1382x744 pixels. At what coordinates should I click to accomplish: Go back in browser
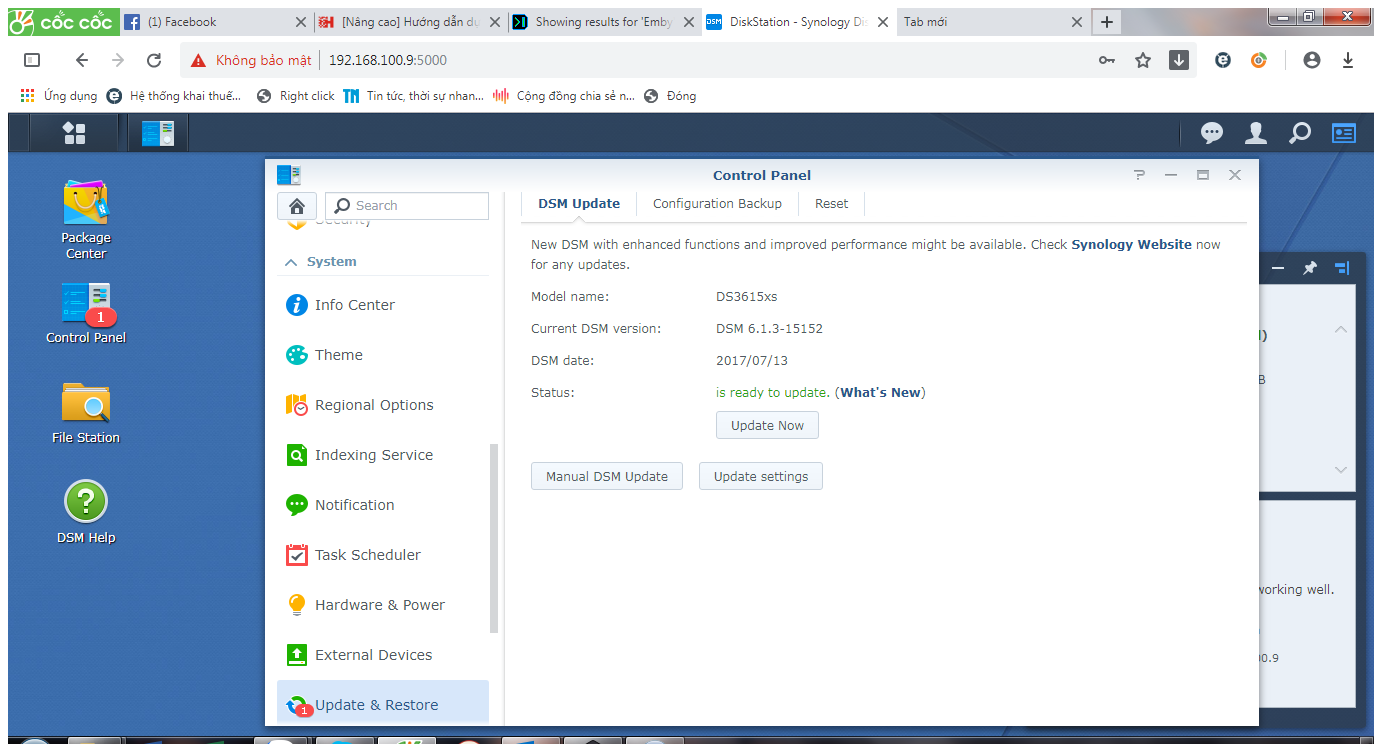tap(82, 60)
